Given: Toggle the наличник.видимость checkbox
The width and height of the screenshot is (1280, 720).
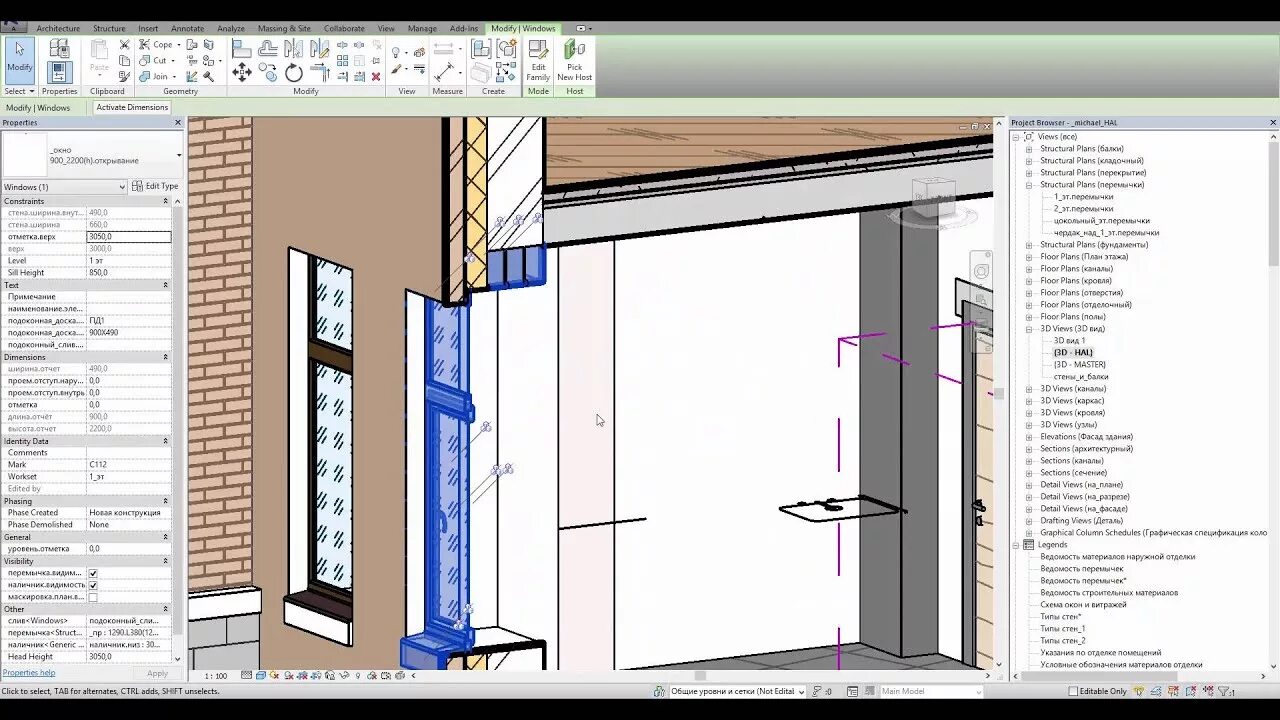Looking at the screenshot, I should pyautogui.click(x=93, y=585).
